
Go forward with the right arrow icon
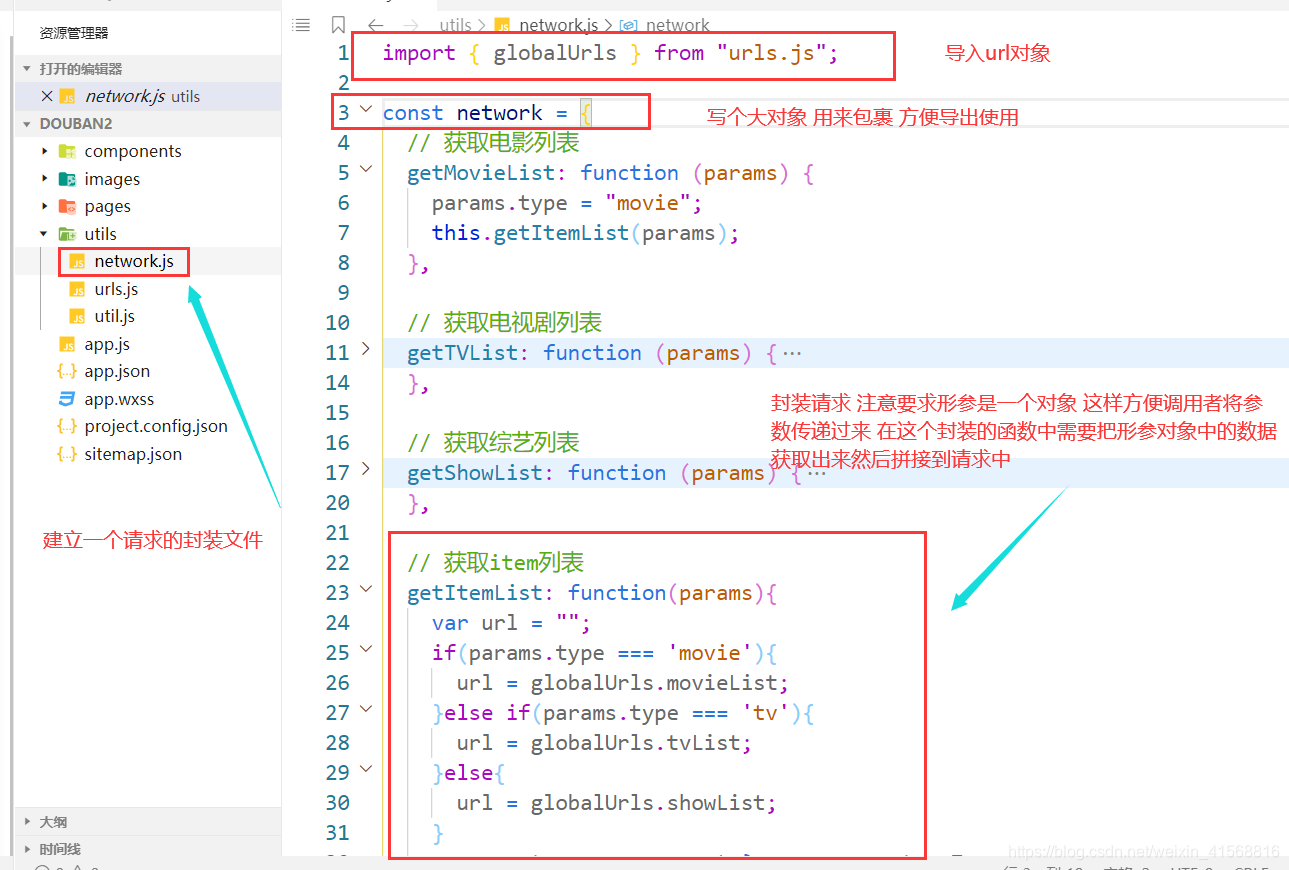coord(410,25)
